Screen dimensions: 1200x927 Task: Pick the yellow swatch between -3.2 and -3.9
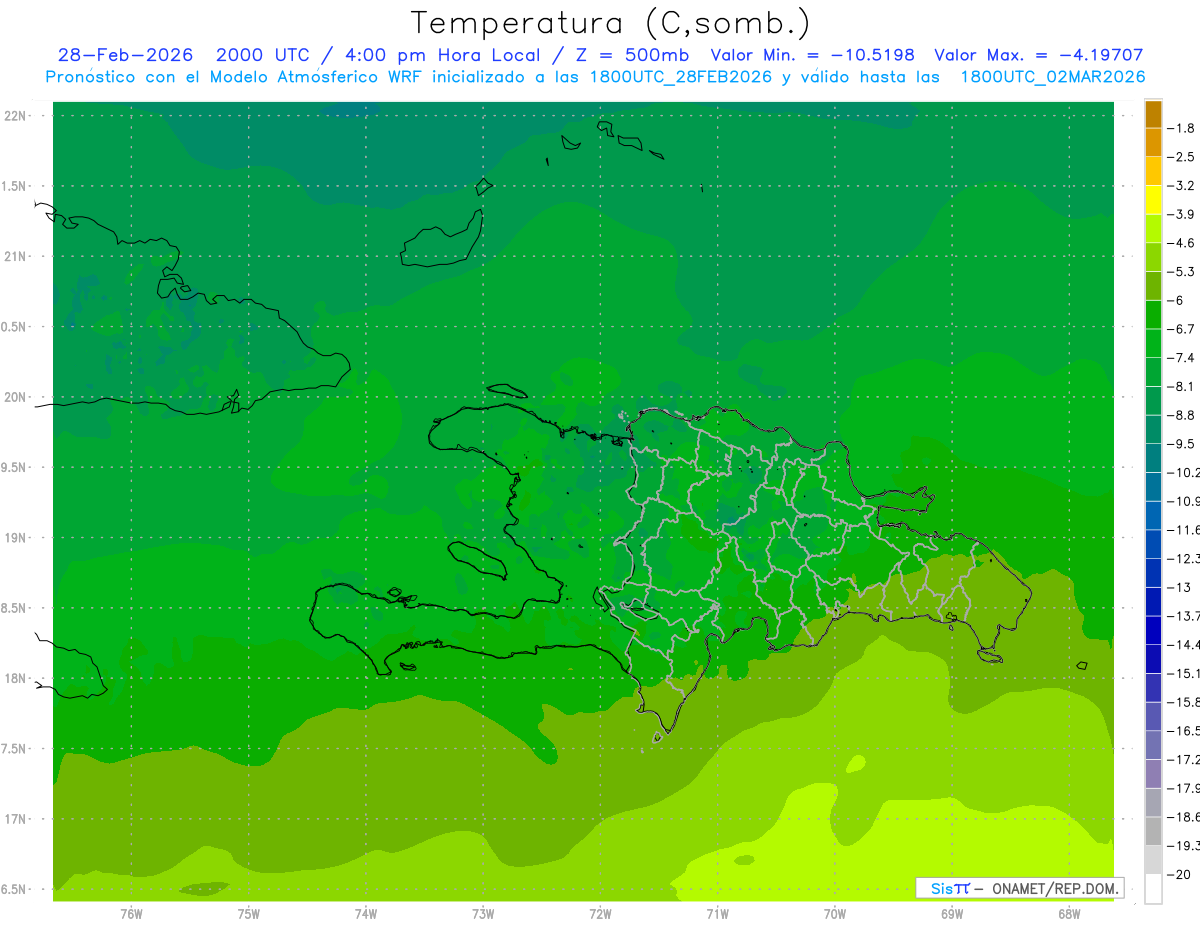pos(1153,200)
